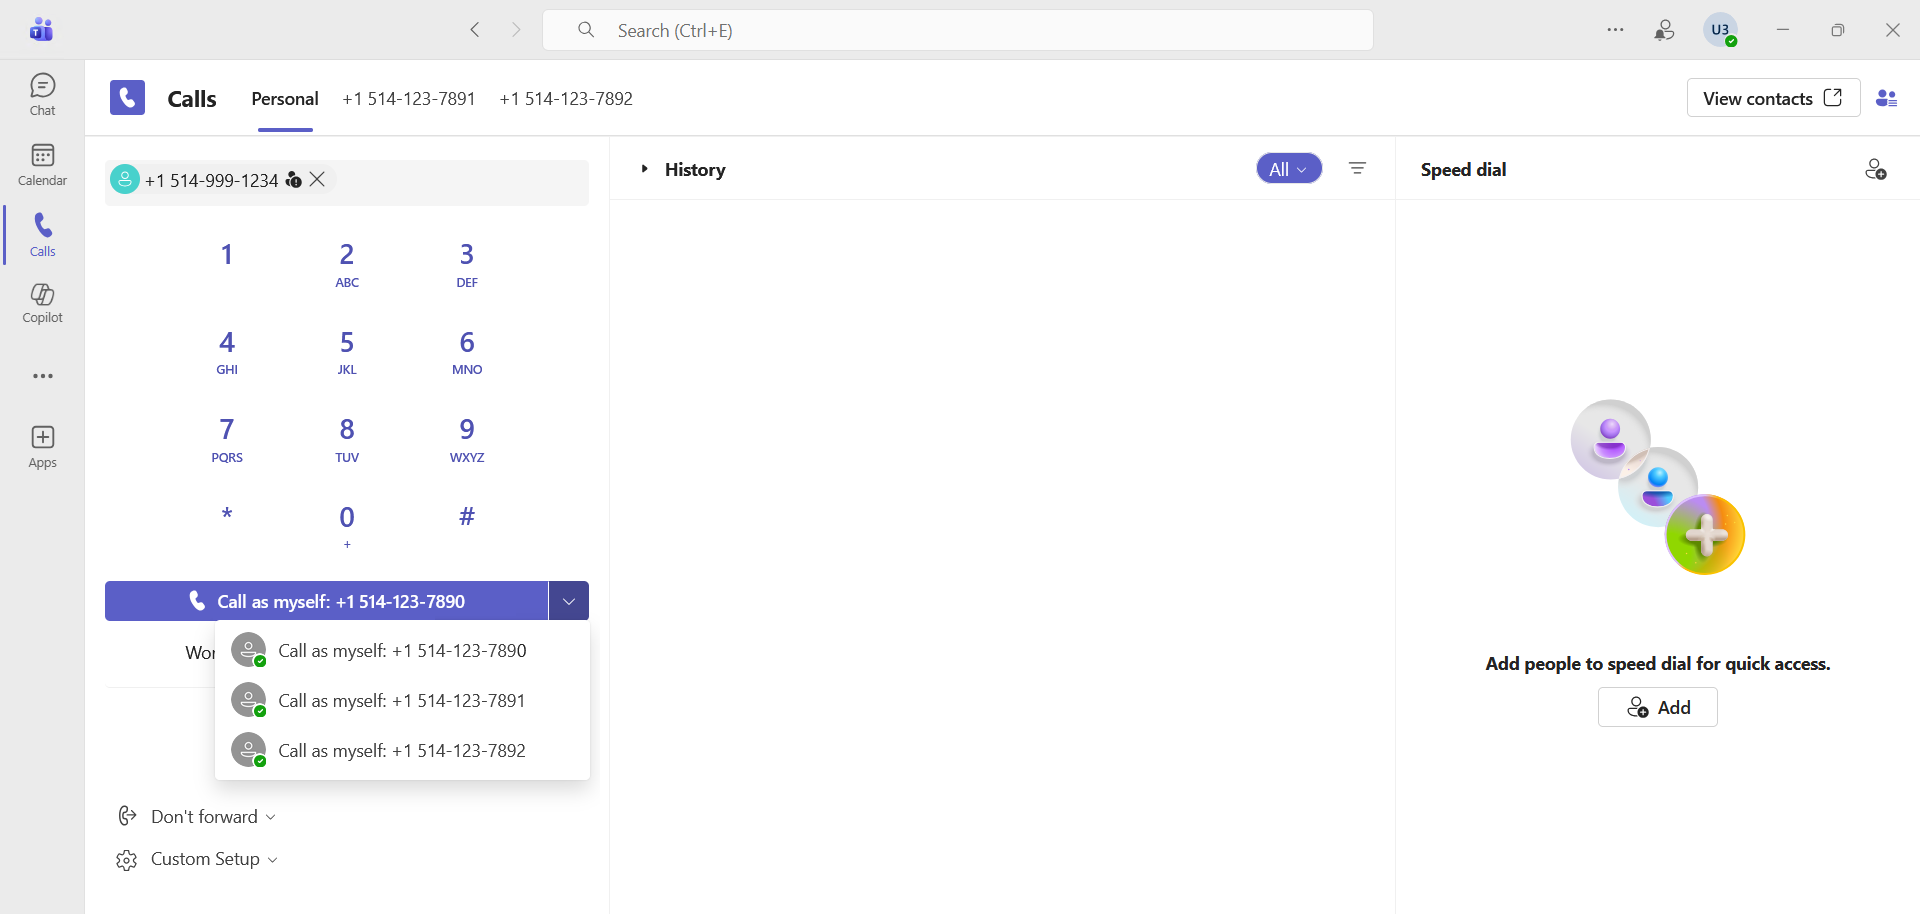Choose Call as myself: +1 514-123-7890 option
The width and height of the screenshot is (1920, 914).
(x=402, y=651)
